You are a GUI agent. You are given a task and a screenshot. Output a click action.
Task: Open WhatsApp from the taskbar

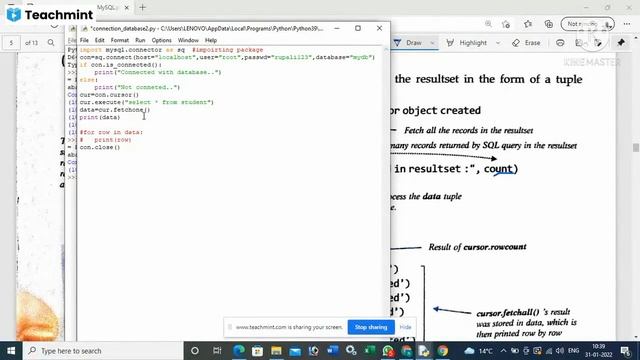pyautogui.click(x=388, y=351)
